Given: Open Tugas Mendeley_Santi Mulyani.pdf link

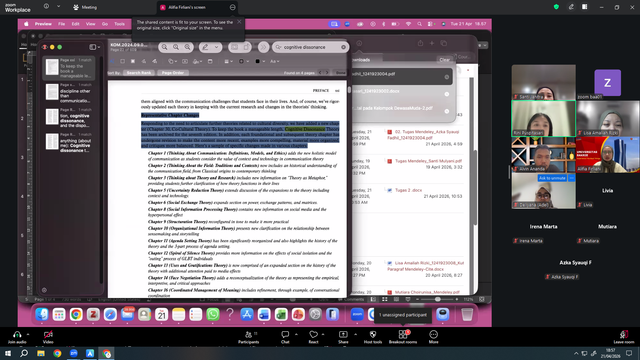Looking at the screenshot, I should coord(428,161).
